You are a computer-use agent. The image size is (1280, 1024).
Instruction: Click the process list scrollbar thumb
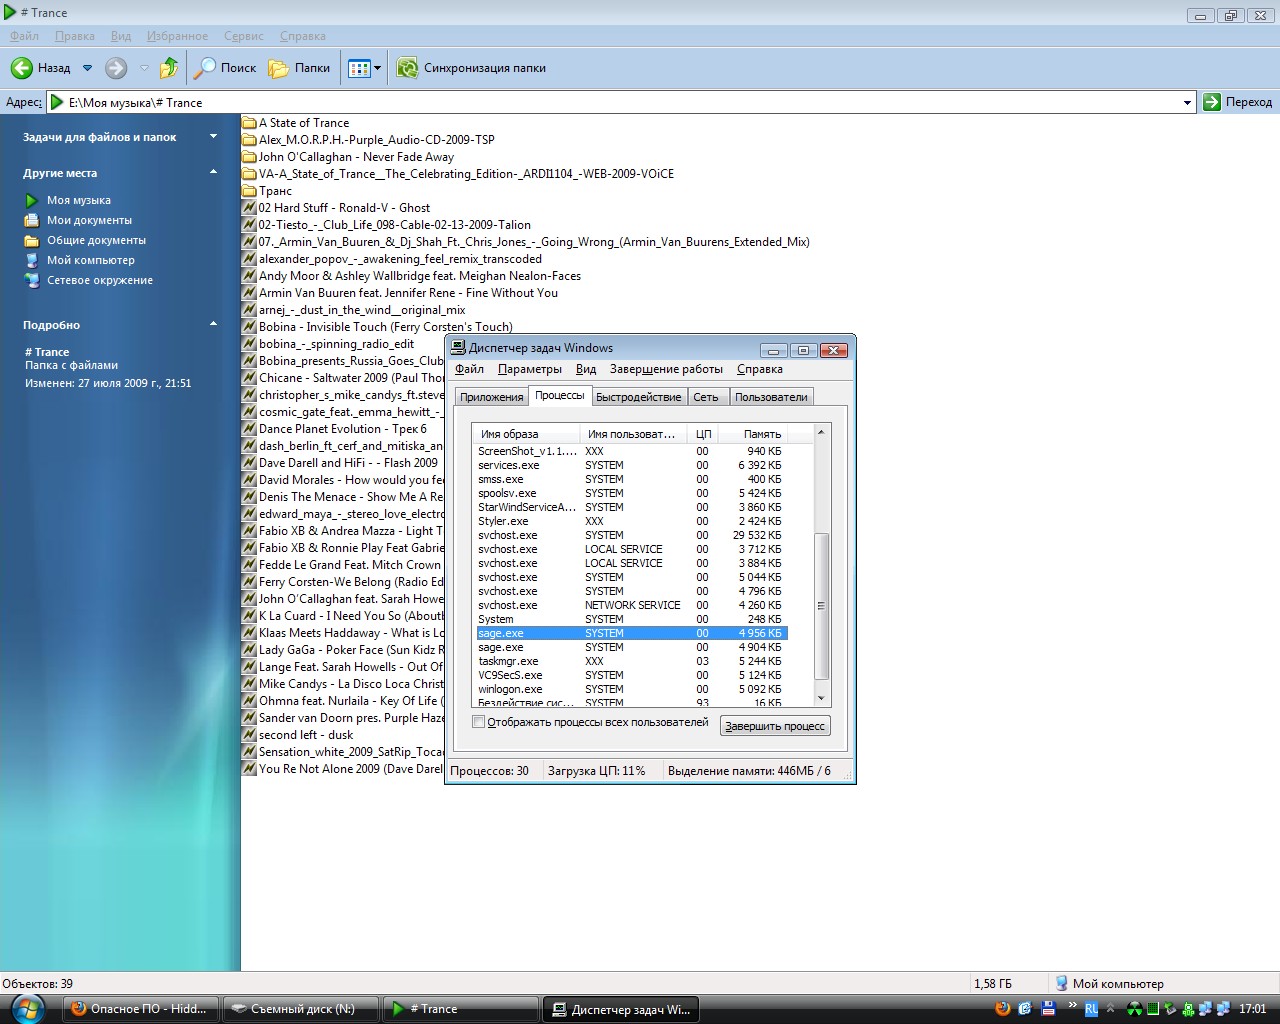click(822, 605)
